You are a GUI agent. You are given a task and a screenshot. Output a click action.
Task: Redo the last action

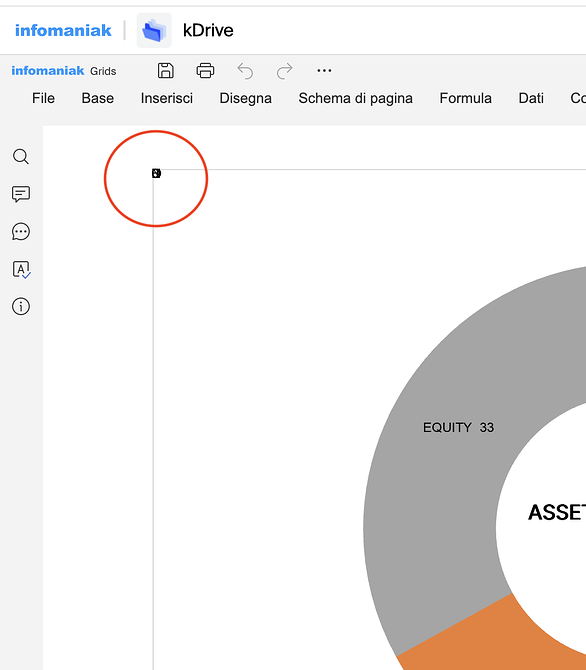tap(284, 71)
